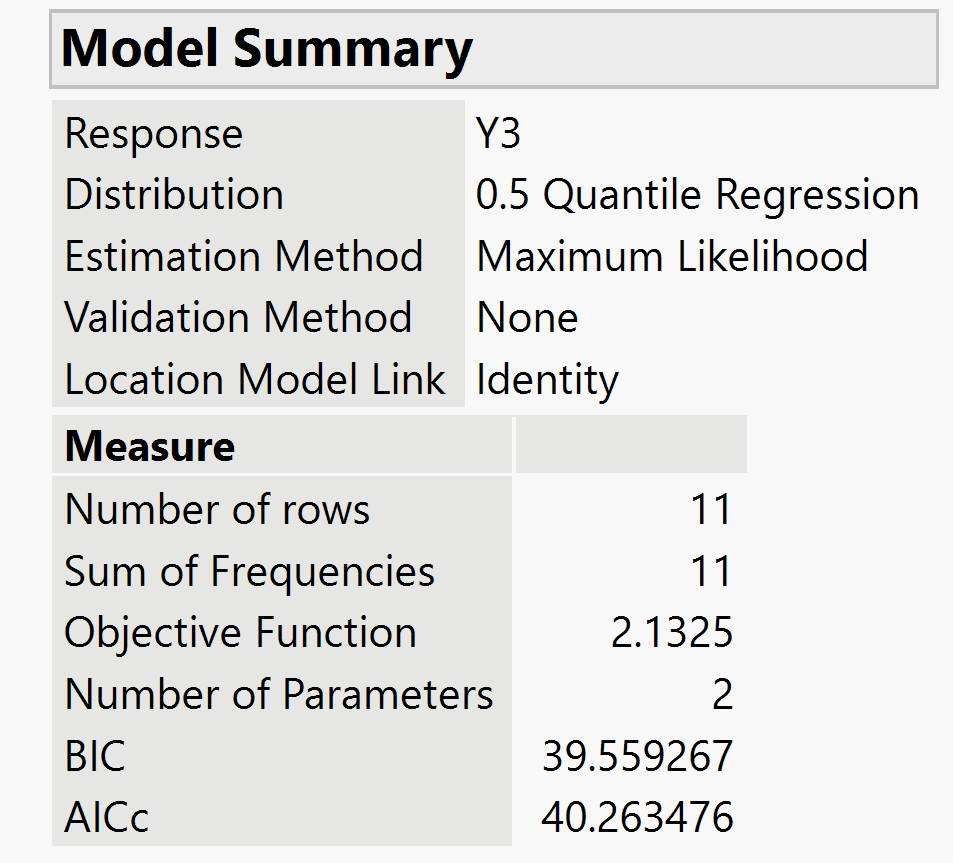The width and height of the screenshot is (953, 863).
Task: Select the Number of rows label
Action: tap(217, 510)
